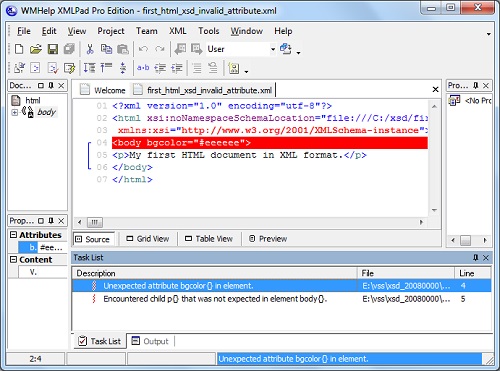Click the Save All toolbar icon
This screenshot has width=500, height=371.
tap(69, 49)
